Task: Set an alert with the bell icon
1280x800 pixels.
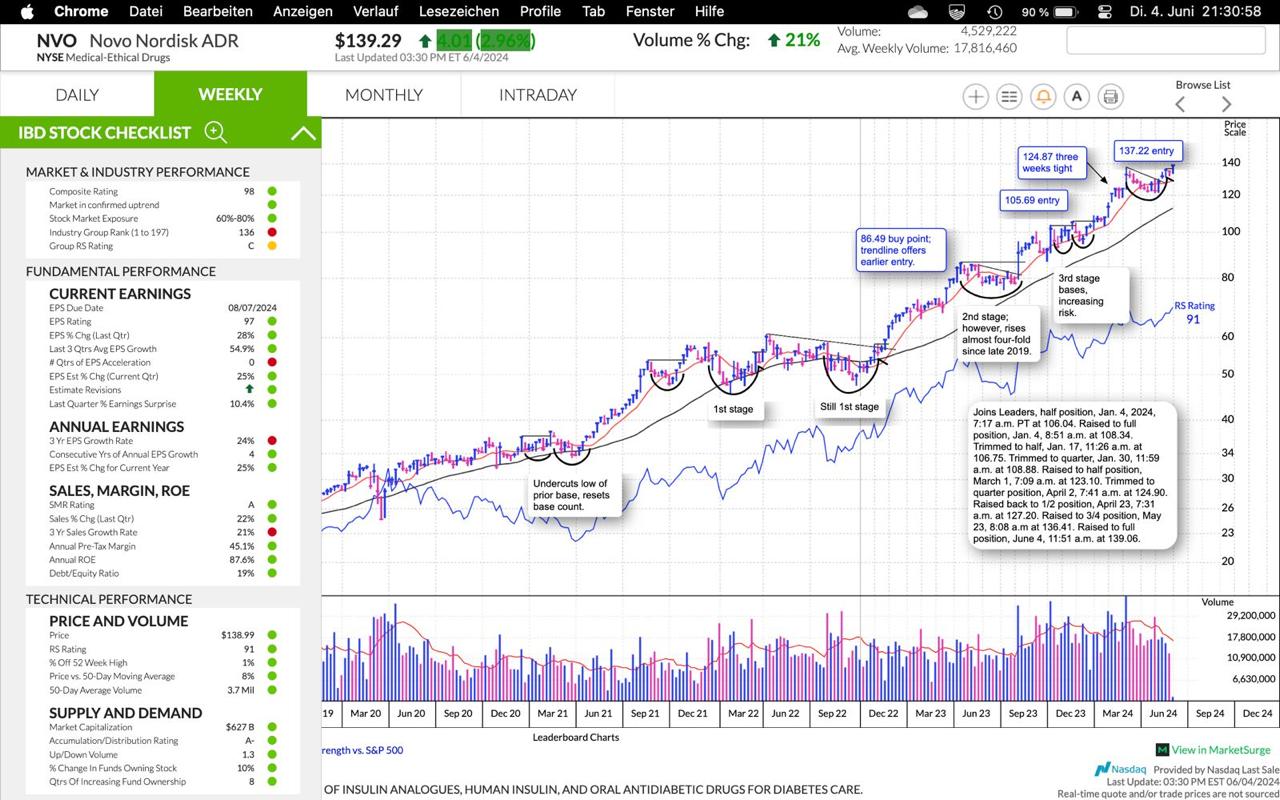Action: point(1043,96)
